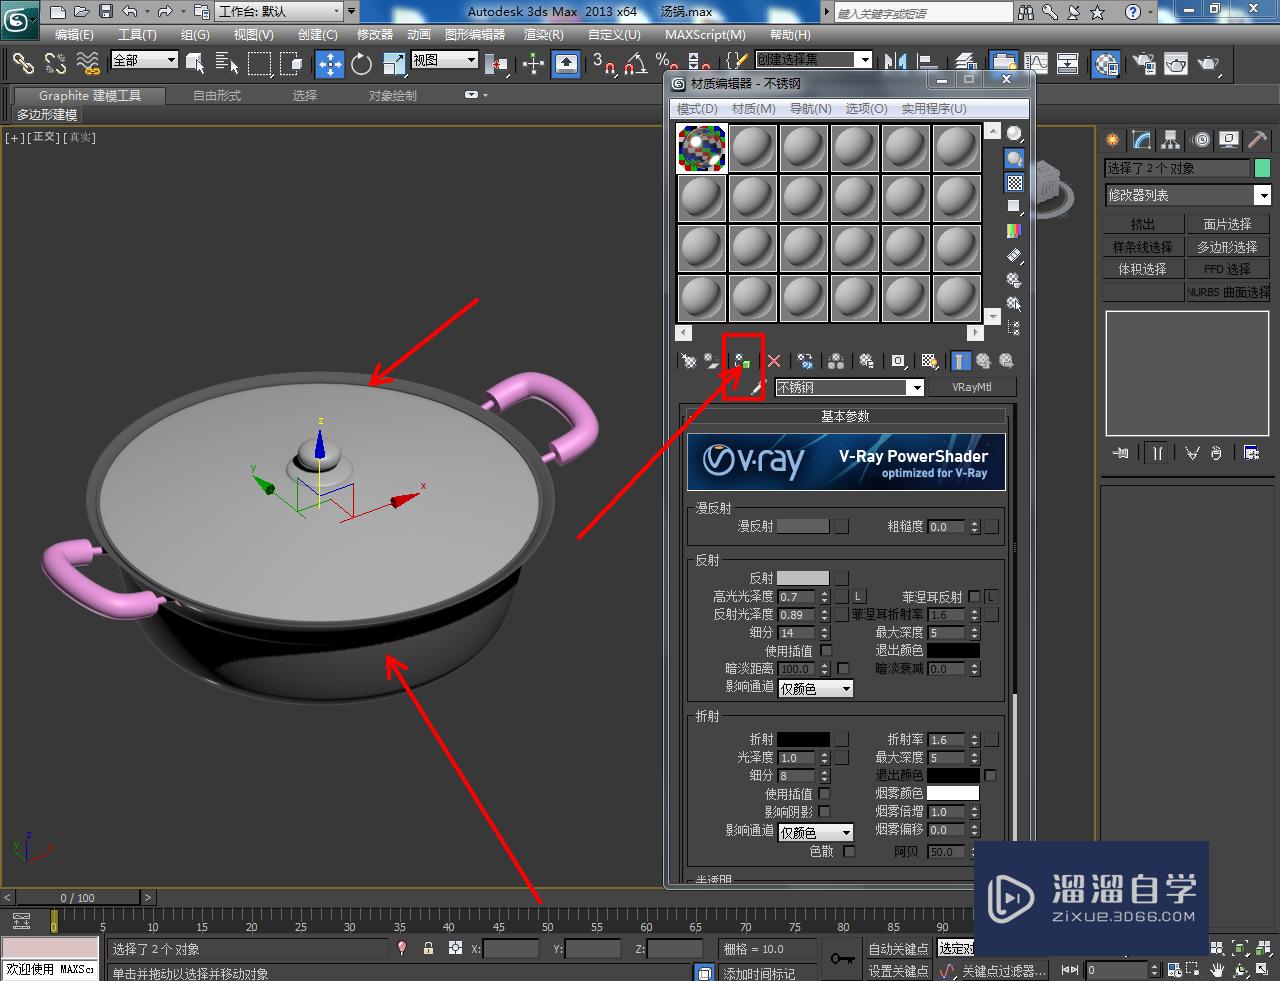
Task: Open 视图 reference coordinate dropdown
Action: coord(445,60)
